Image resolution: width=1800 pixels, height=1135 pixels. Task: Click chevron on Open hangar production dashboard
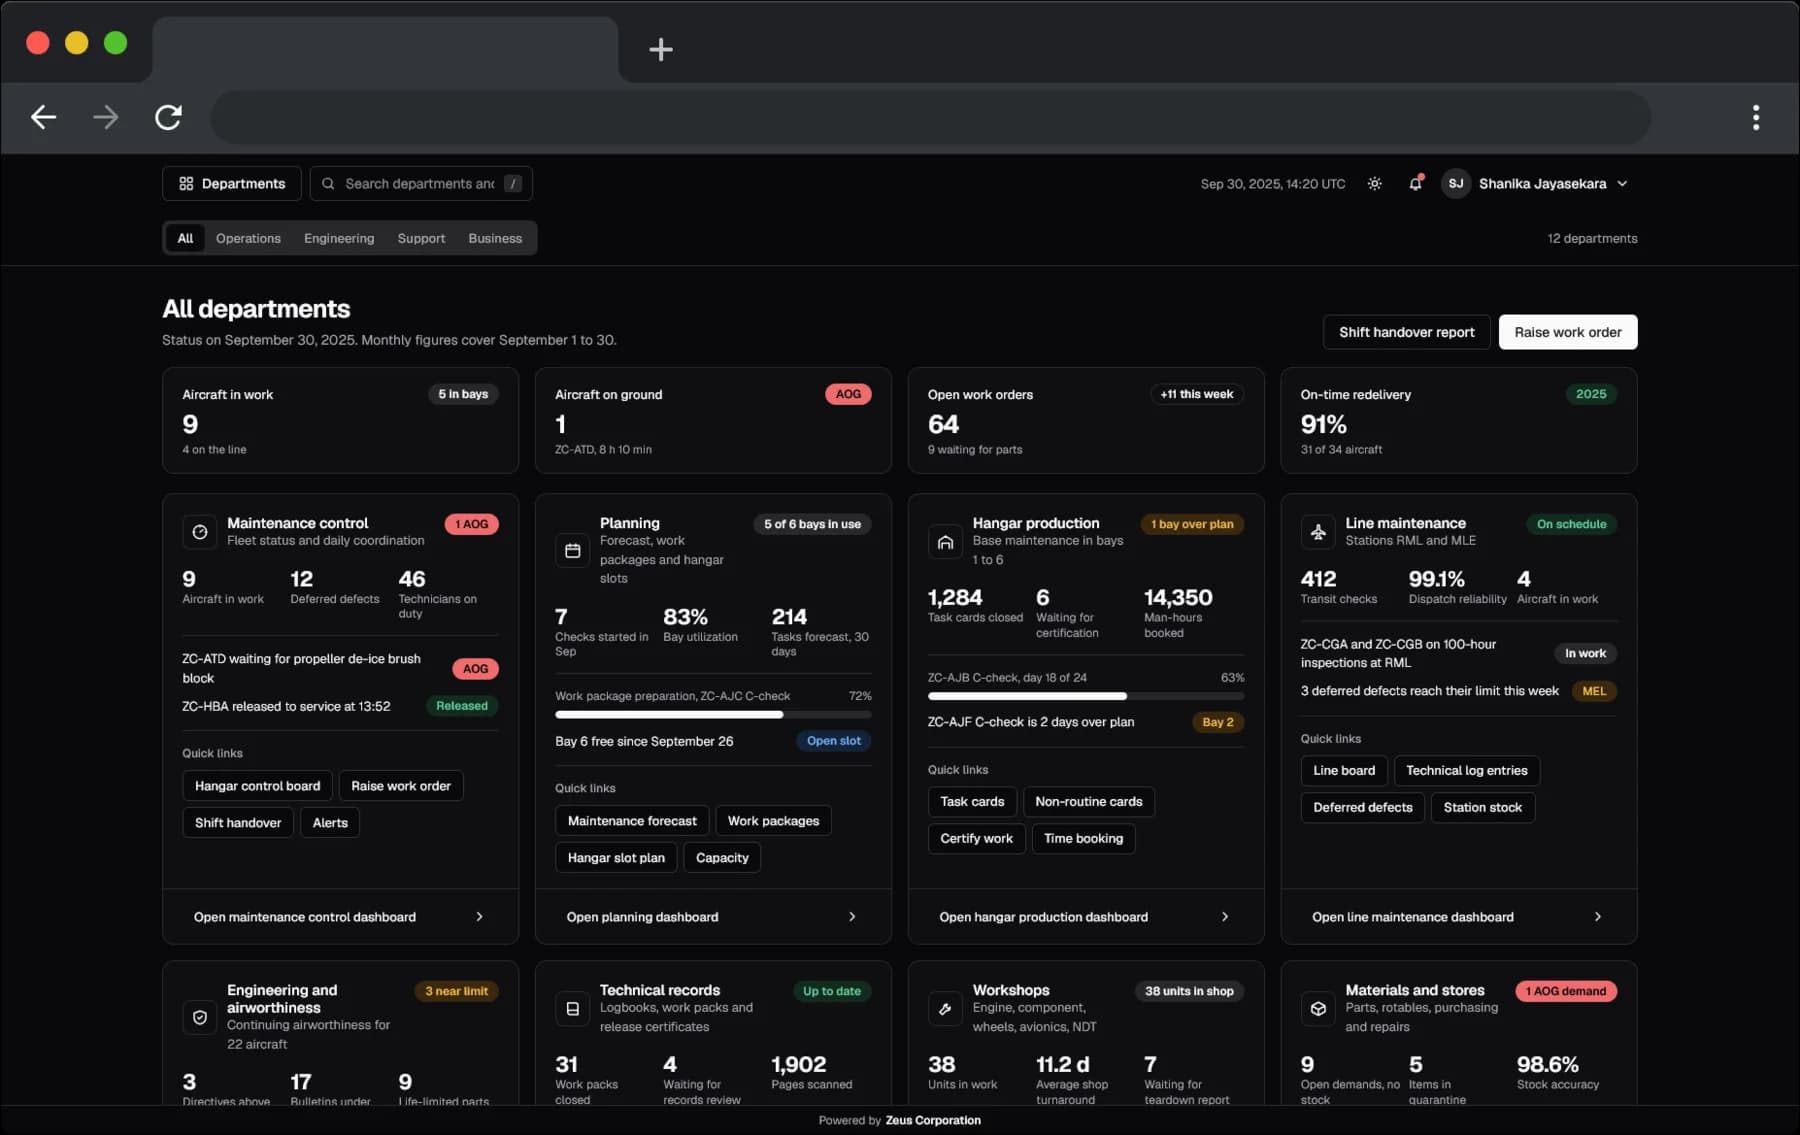[x=1225, y=917]
